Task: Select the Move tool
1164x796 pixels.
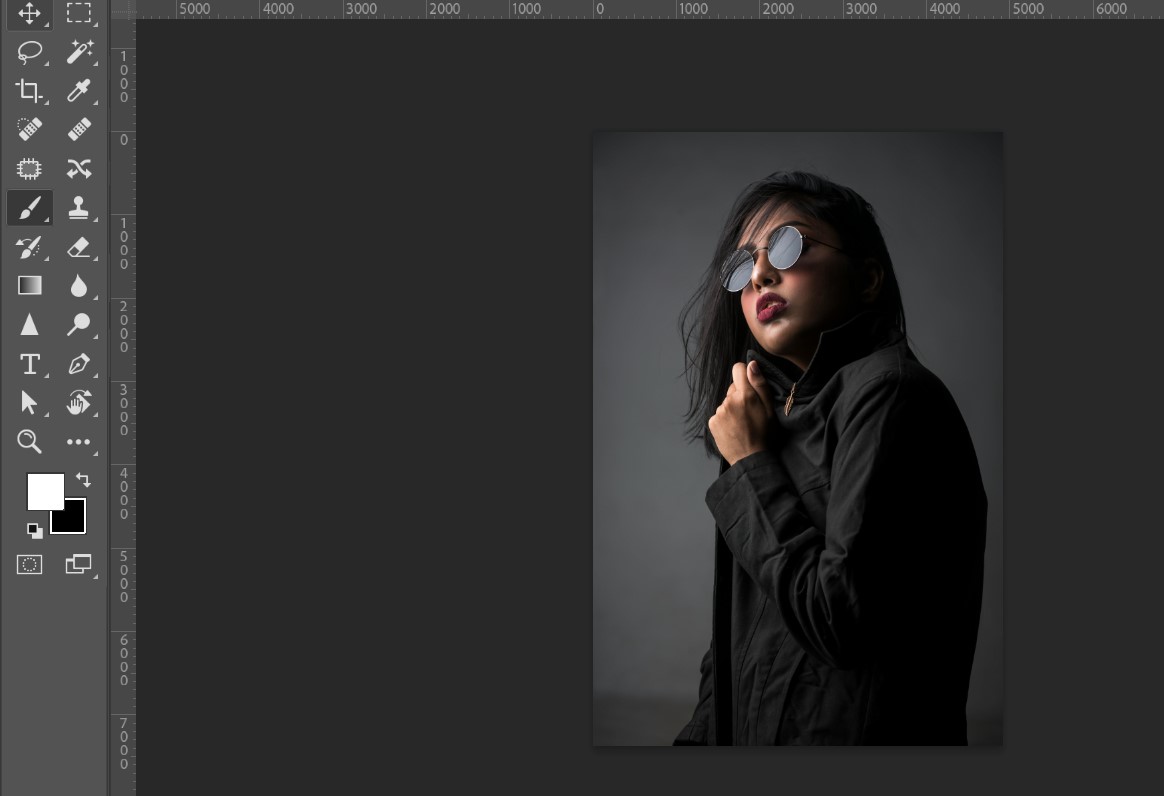Action: click(x=29, y=13)
